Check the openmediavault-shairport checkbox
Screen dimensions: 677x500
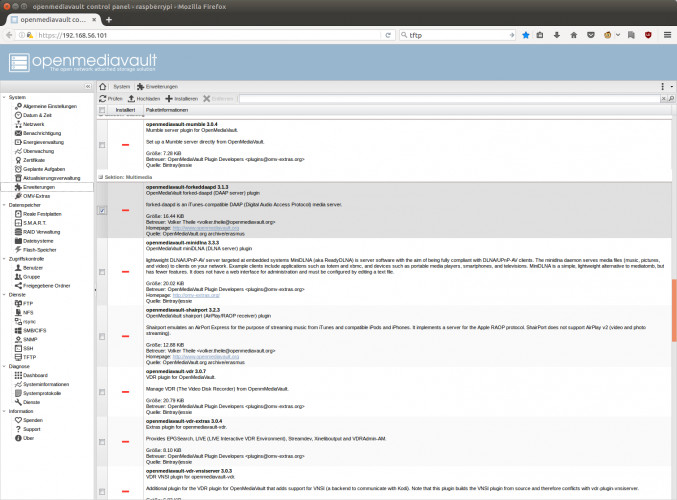tap(102, 336)
